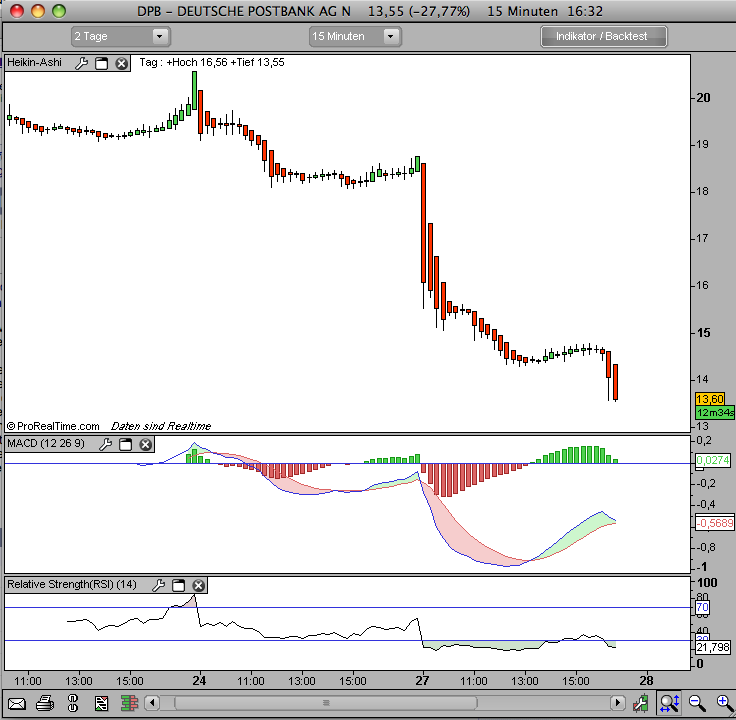This screenshot has width=736, height=720.
Task: Open chart properties wrench-candle icon
Action: (640, 703)
